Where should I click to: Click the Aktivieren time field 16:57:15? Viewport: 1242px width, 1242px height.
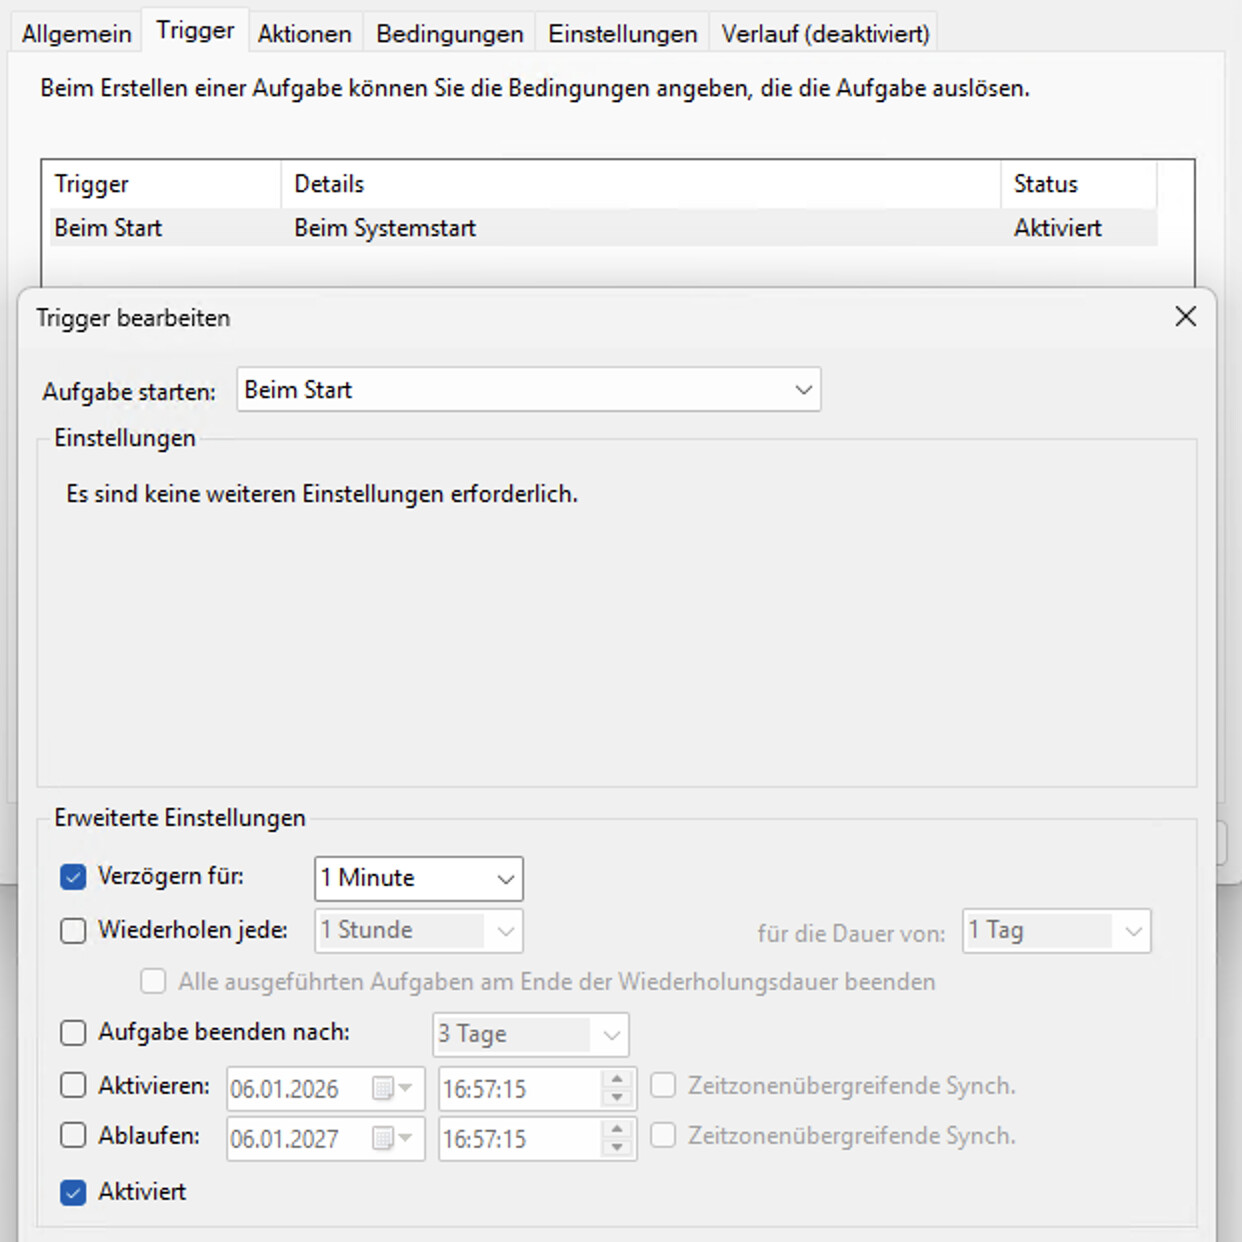pyautogui.click(x=518, y=1089)
